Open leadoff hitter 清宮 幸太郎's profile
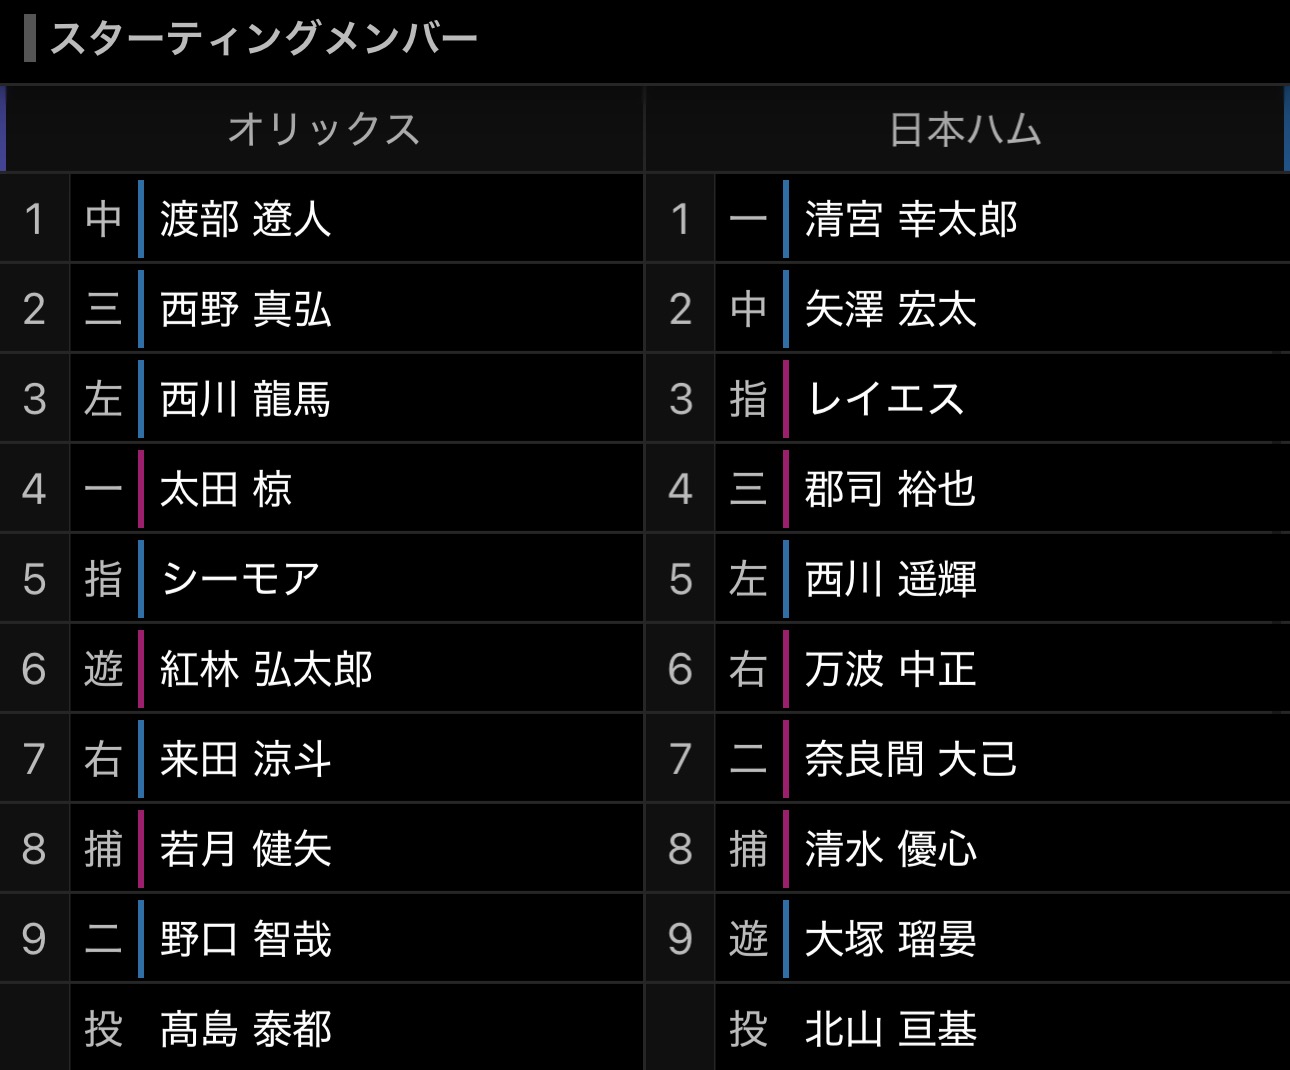This screenshot has height=1070, width=1290. click(x=910, y=219)
